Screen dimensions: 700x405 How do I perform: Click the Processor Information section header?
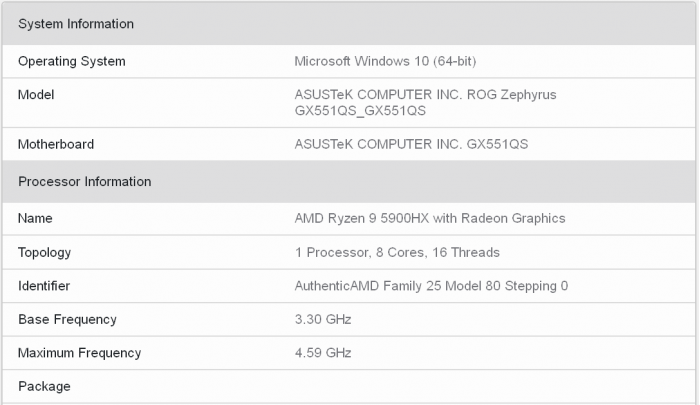85,182
